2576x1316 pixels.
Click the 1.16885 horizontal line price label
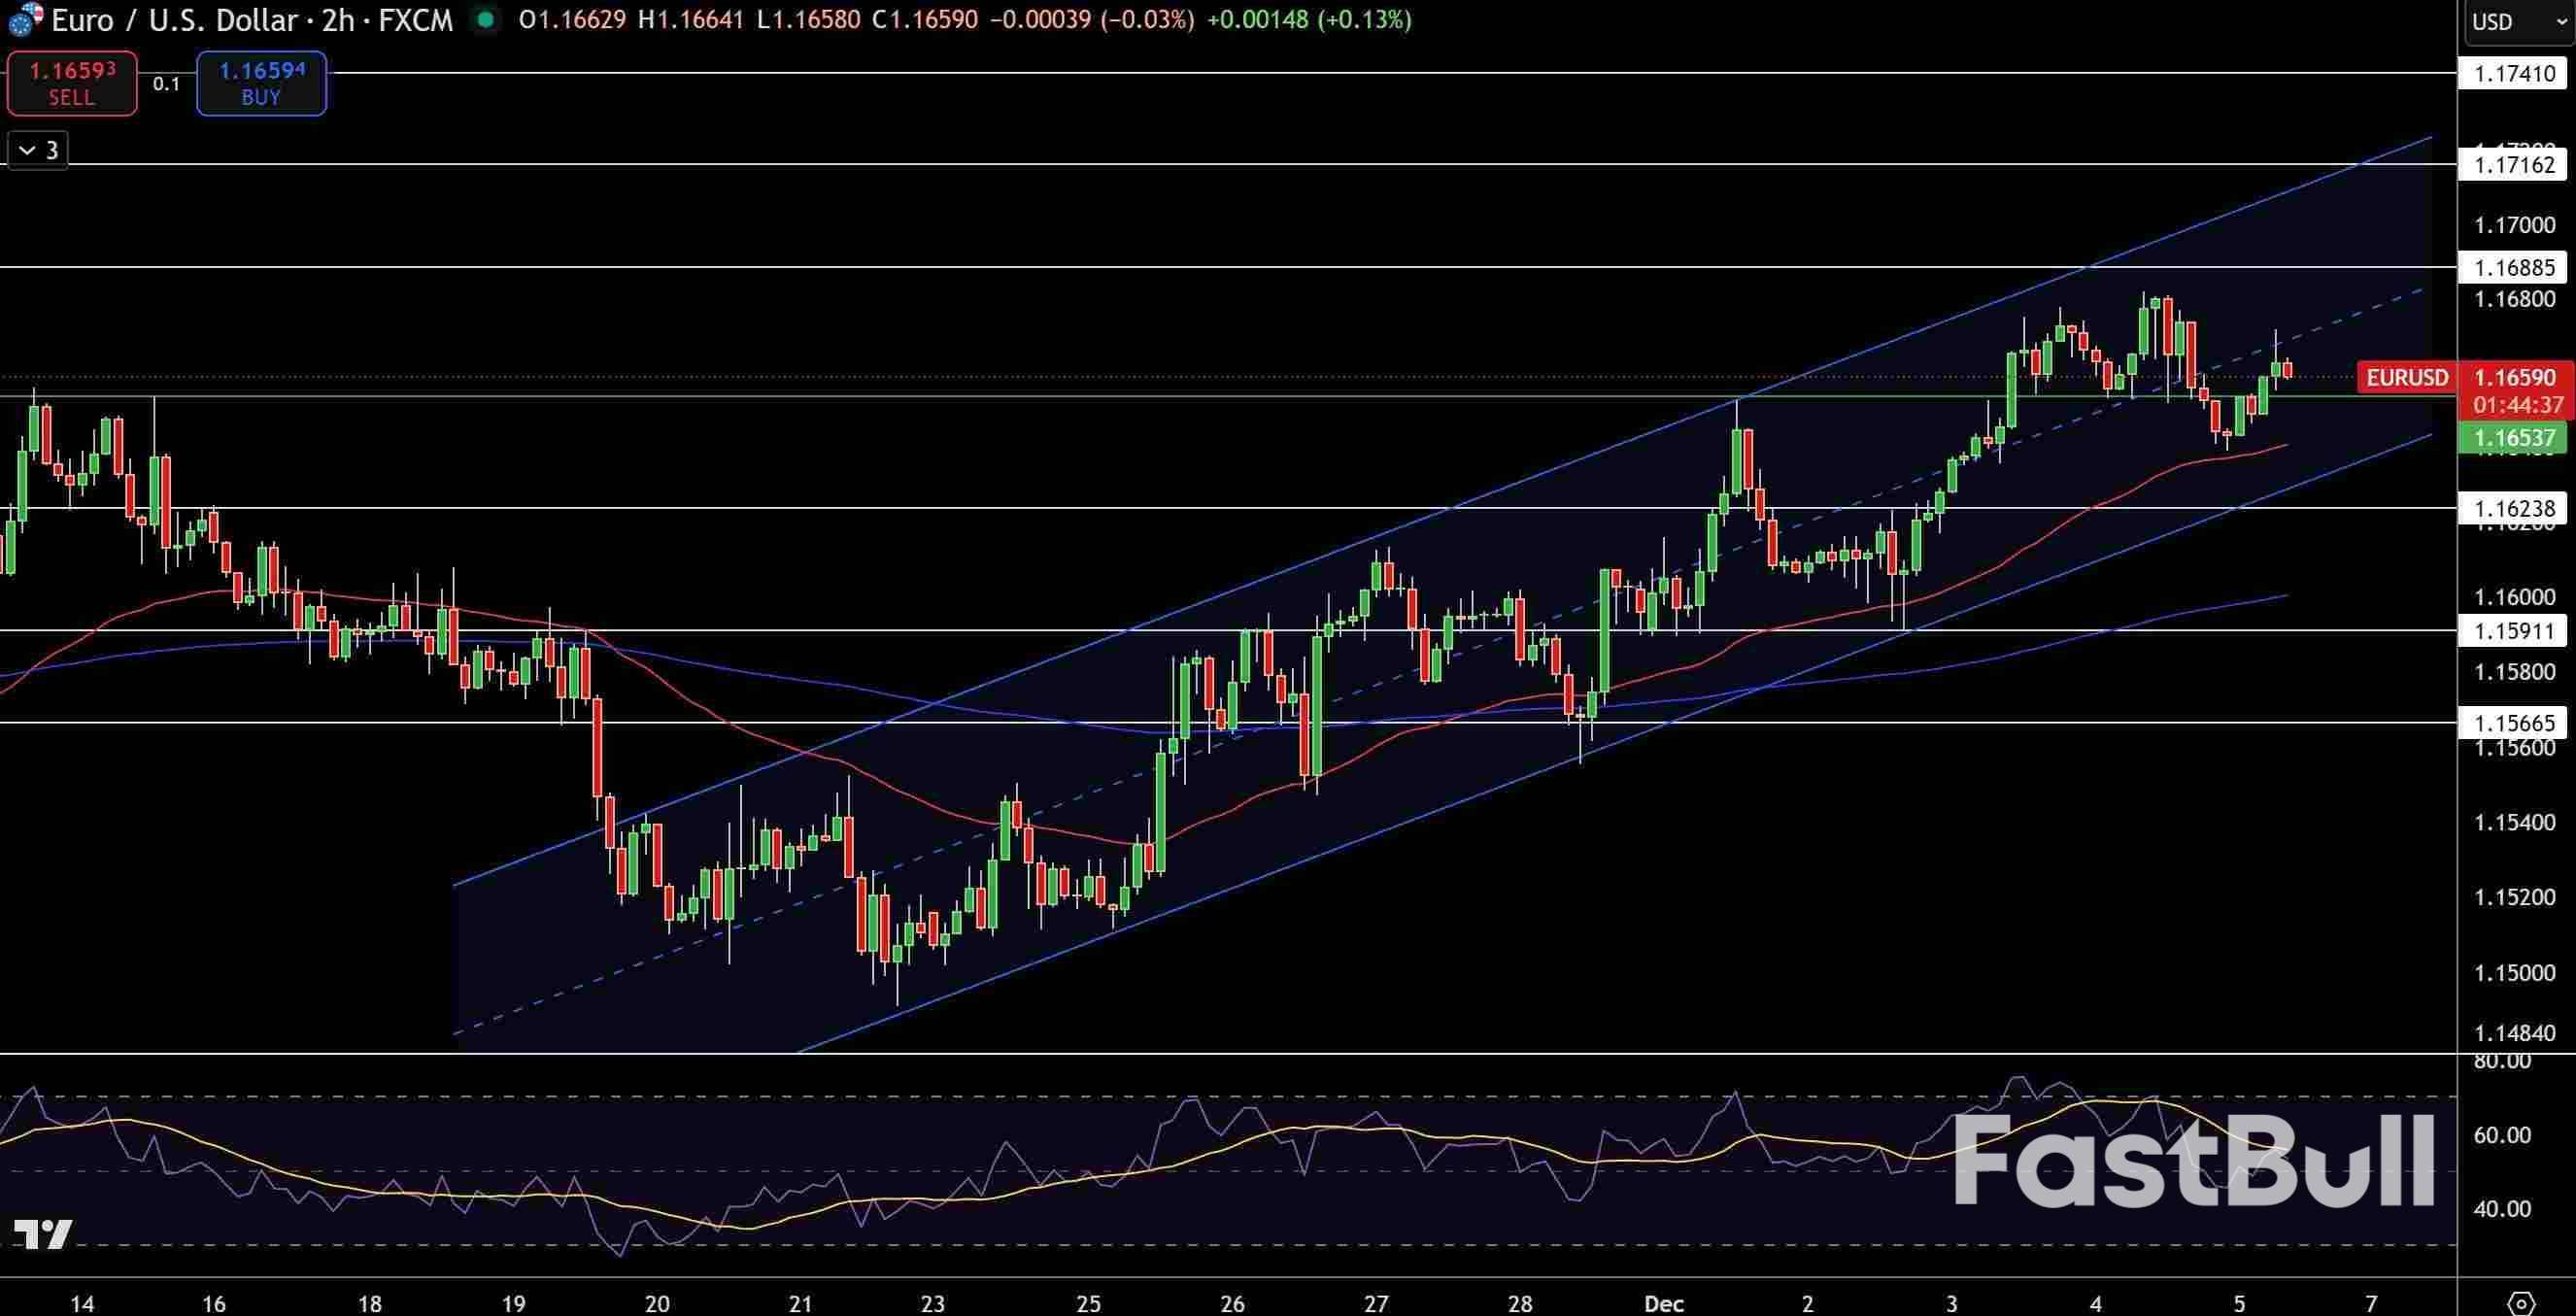[2514, 267]
